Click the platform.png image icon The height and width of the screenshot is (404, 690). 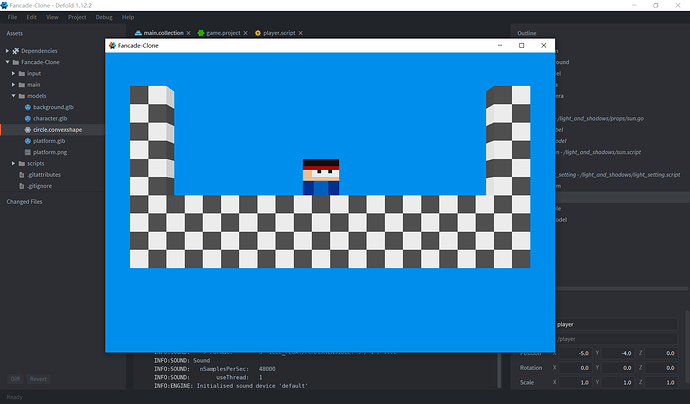(x=27, y=152)
